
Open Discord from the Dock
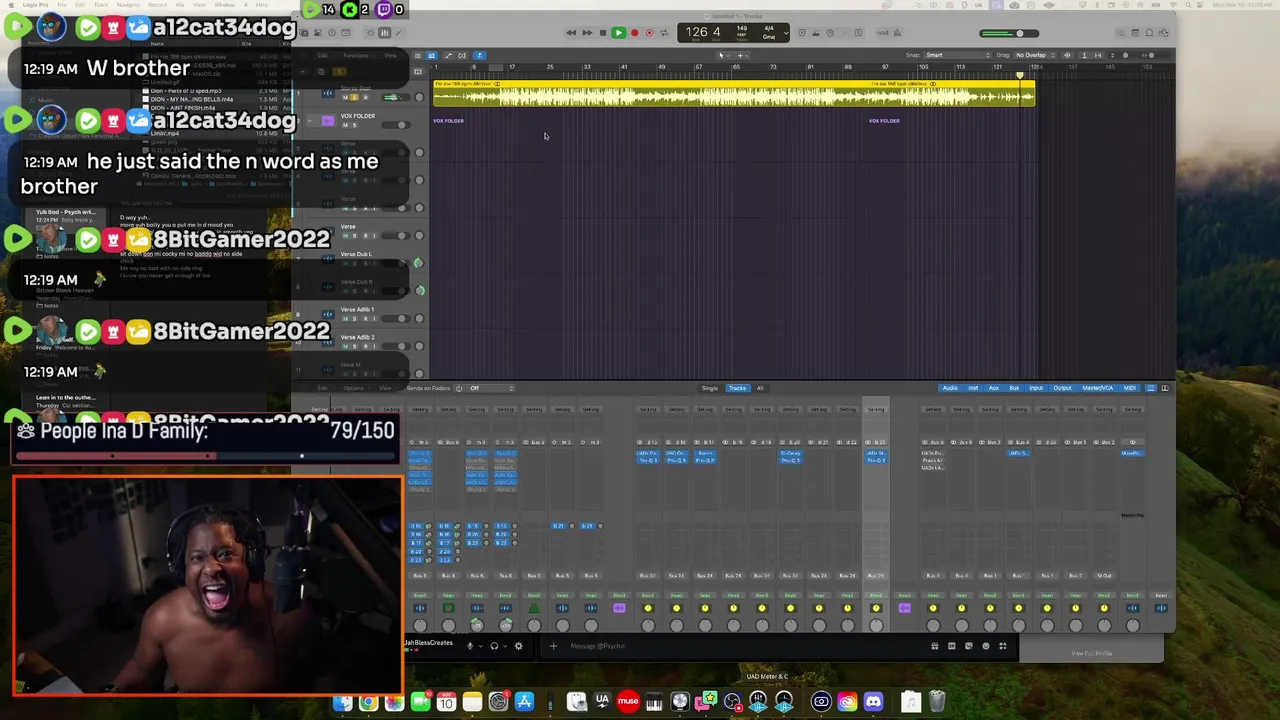873,702
